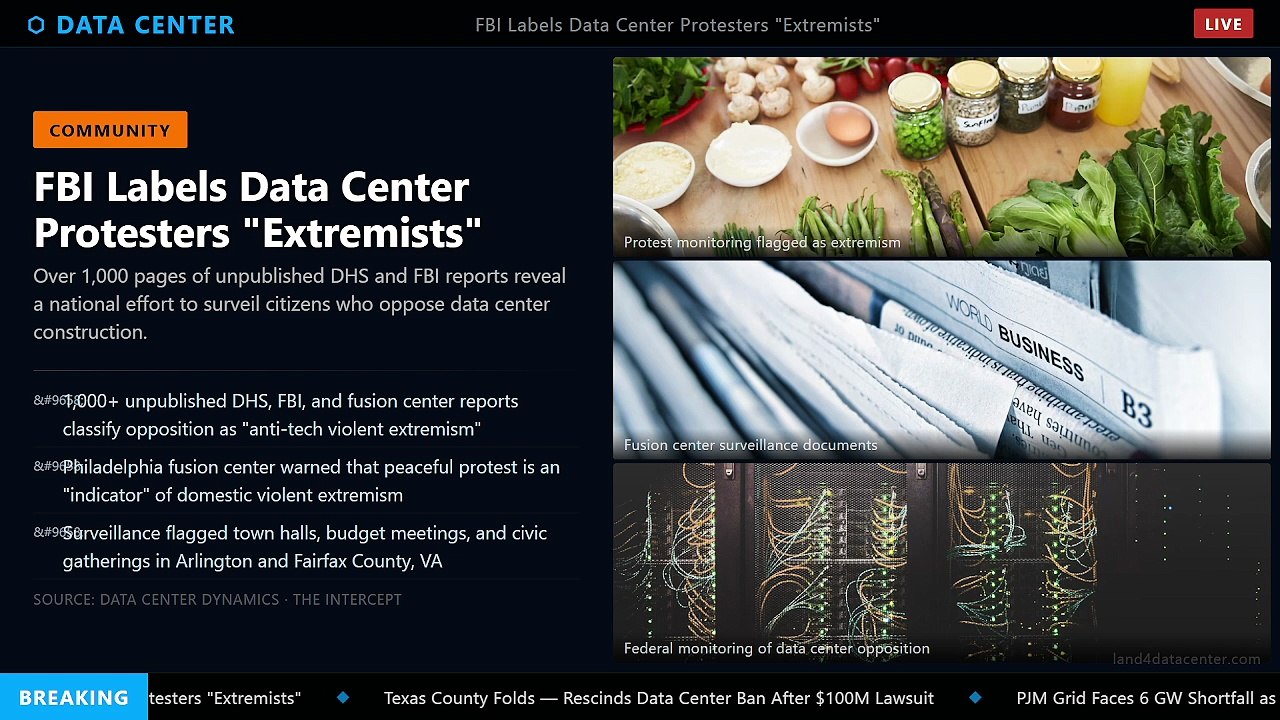This screenshot has height=720, width=1280.
Task: Open the server rack cables thumbnail
Action: 942,563
